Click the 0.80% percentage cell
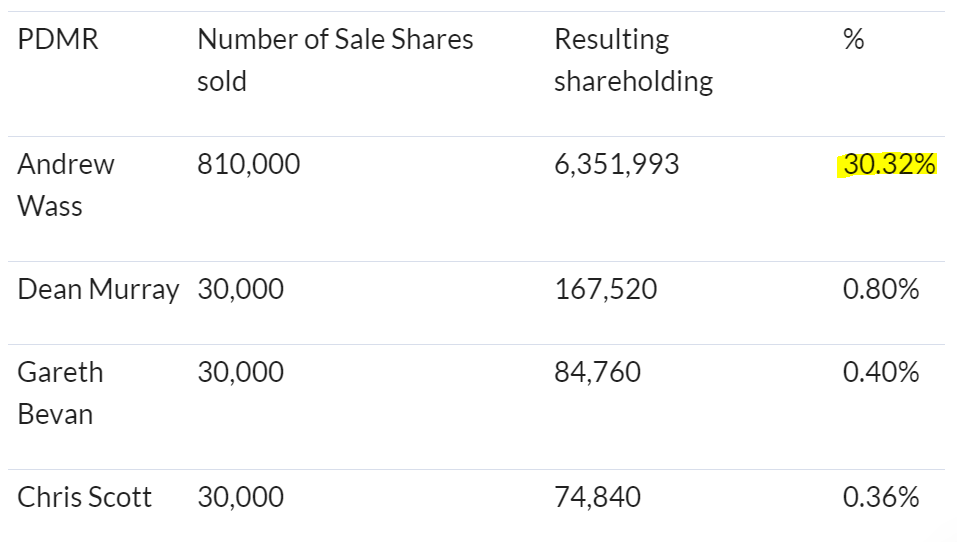This screenshot has width=957, height=542. pos(881,289)
